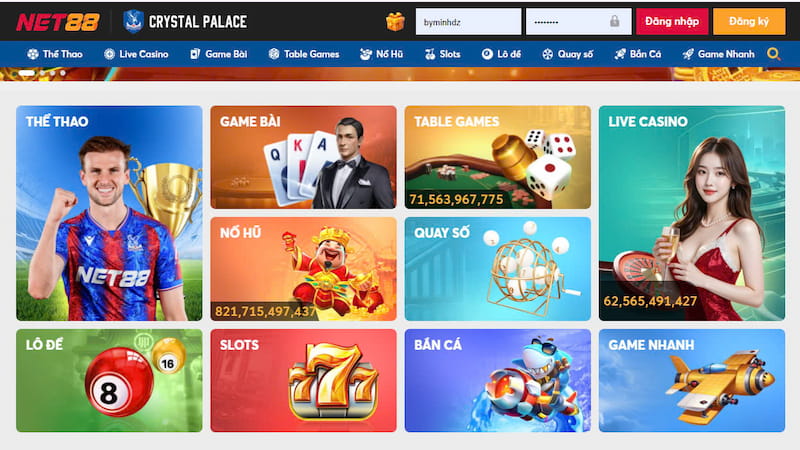Open the Quay Số lottery cage tile
The width and height of the screenshot is (800, 450).
(497, 269)
